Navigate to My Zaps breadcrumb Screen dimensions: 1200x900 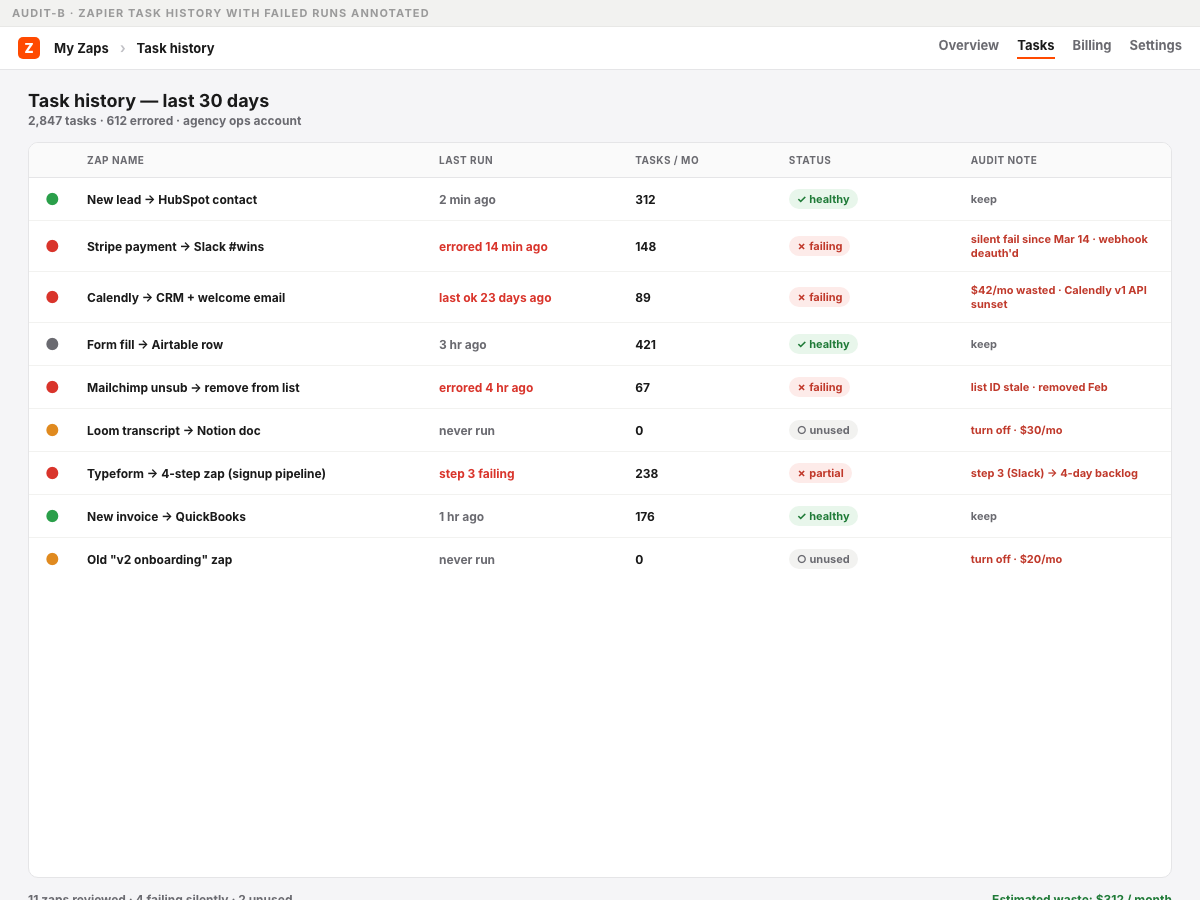point(81,48)
